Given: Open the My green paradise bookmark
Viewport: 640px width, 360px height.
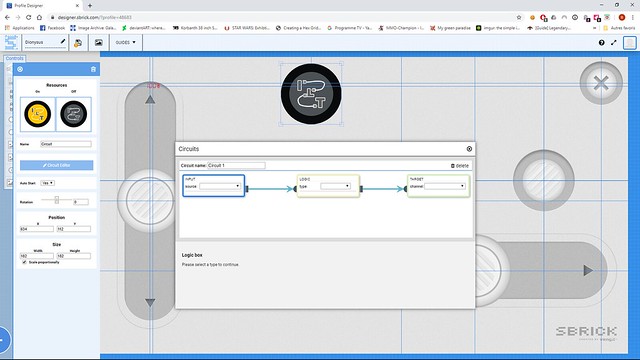Looking at the screenshot, I should coord(450,28).
